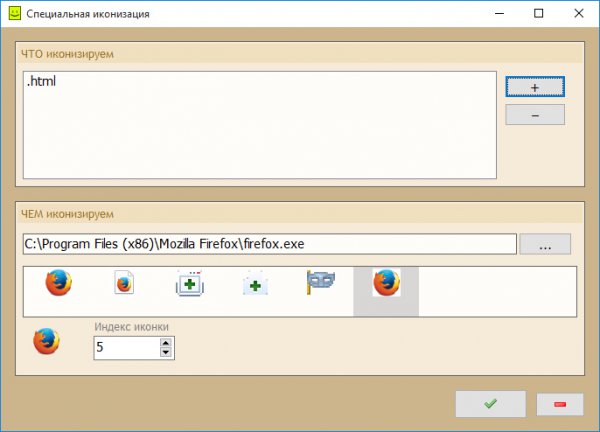
Task: Click the green smiley app icon in title bar
Action: (x=15, y=14)
